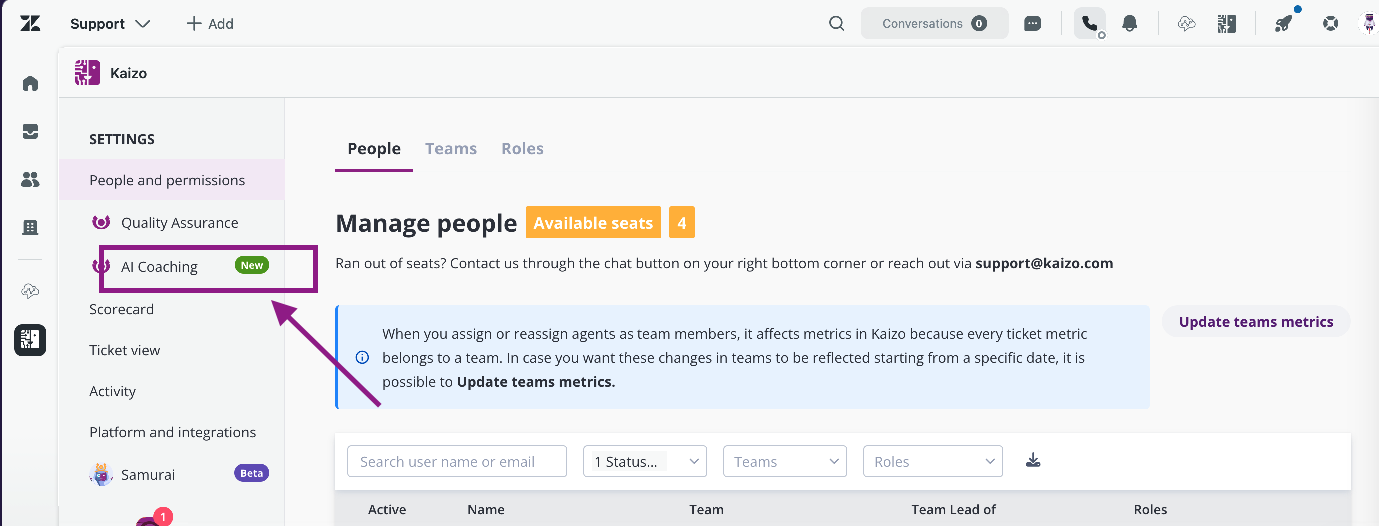The image size is (1379, 526).
Task: Click the Samurai avatar icon
Action: (x=100, y=474)
